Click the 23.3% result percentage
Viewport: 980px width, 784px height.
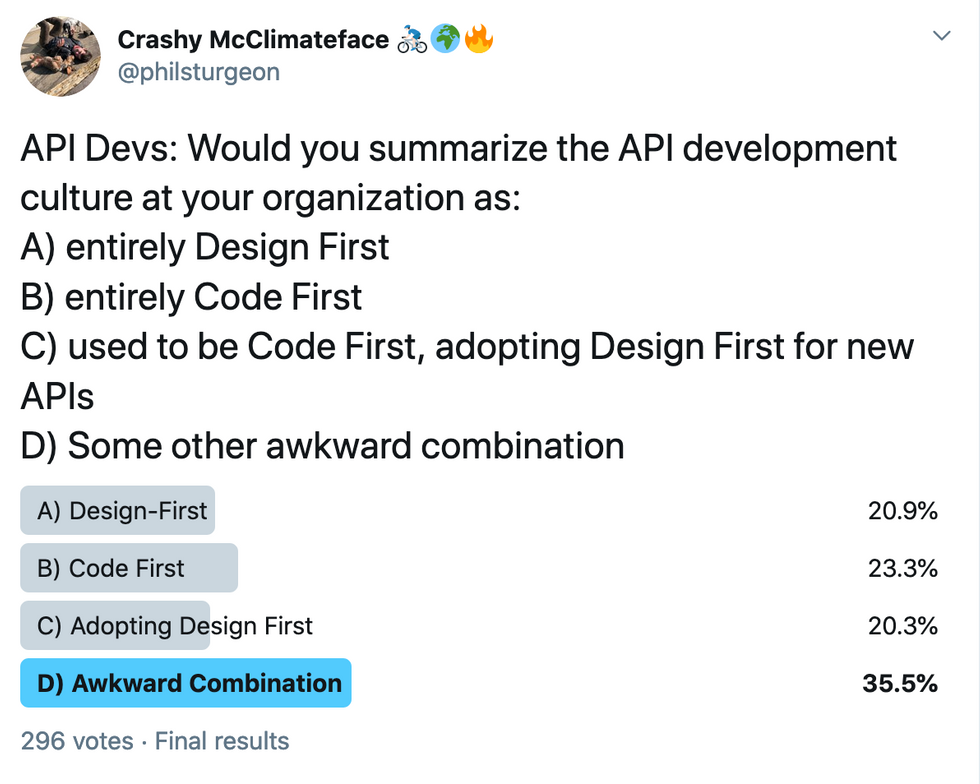coord(902,568)
